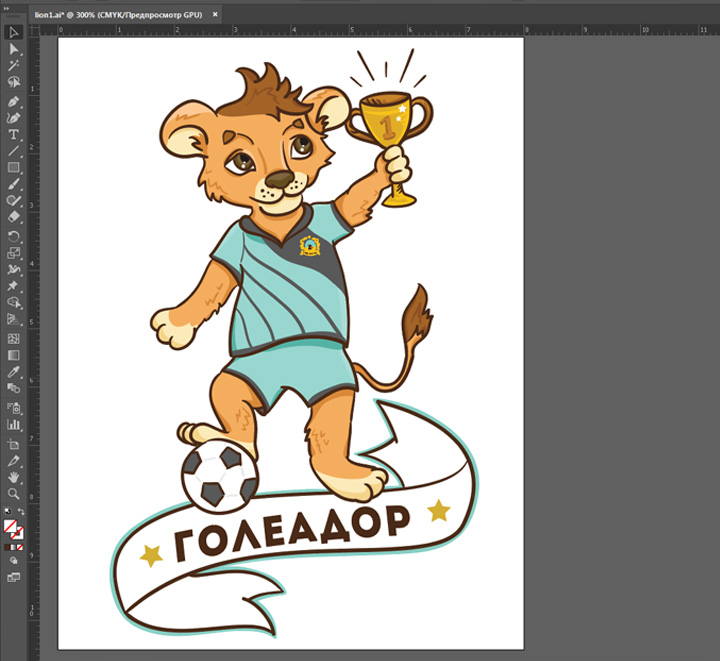Activate the Rotate tool
The width and height of the screenshot is (720, 661).
click(x=14, y=236)
